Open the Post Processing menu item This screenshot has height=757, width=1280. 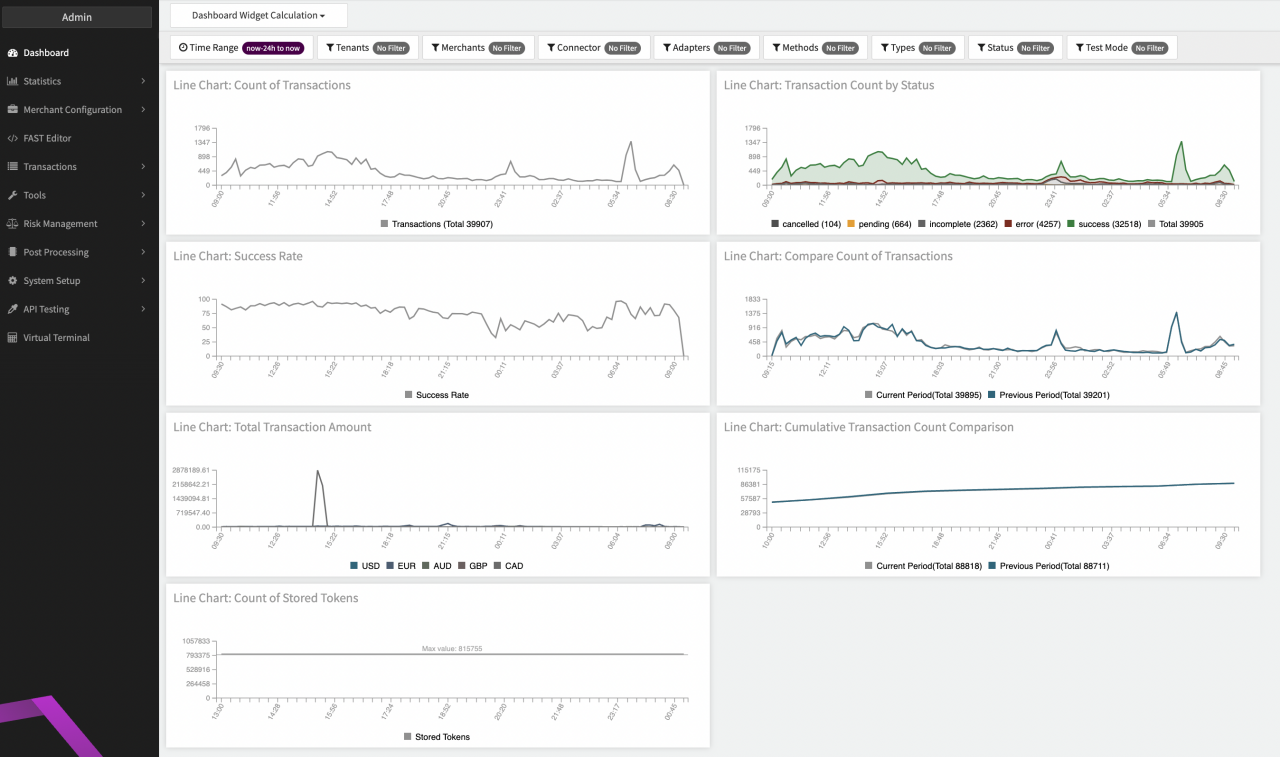pos(56,252)
